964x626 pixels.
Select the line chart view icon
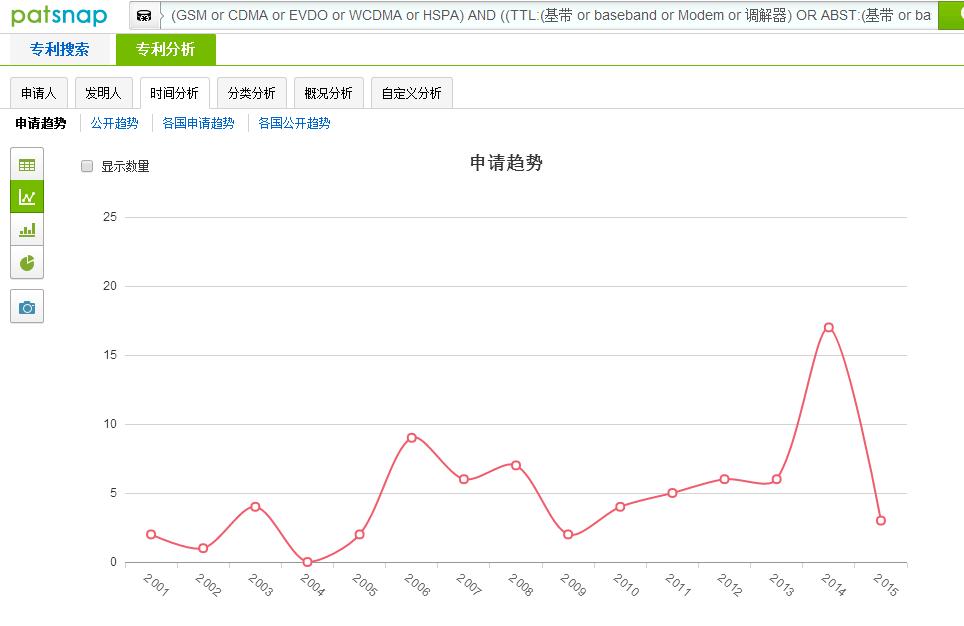coord(27,197)
